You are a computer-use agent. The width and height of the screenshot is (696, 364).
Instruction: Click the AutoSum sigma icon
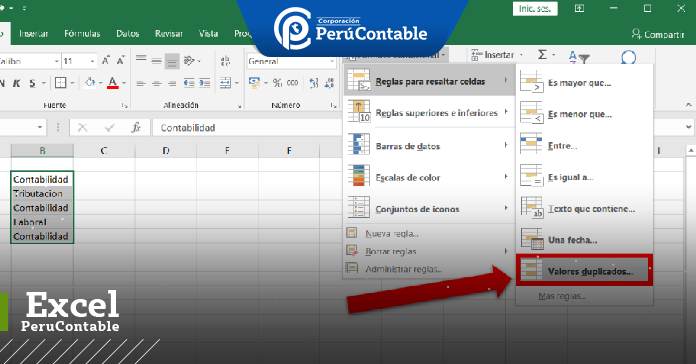(x=542, y=55)
